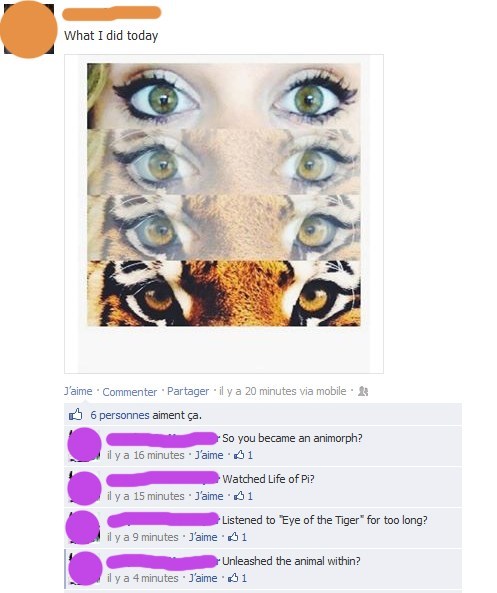The image size is (497, 593).
Task: Click Commenter under the post
Action: coord(129,392)
